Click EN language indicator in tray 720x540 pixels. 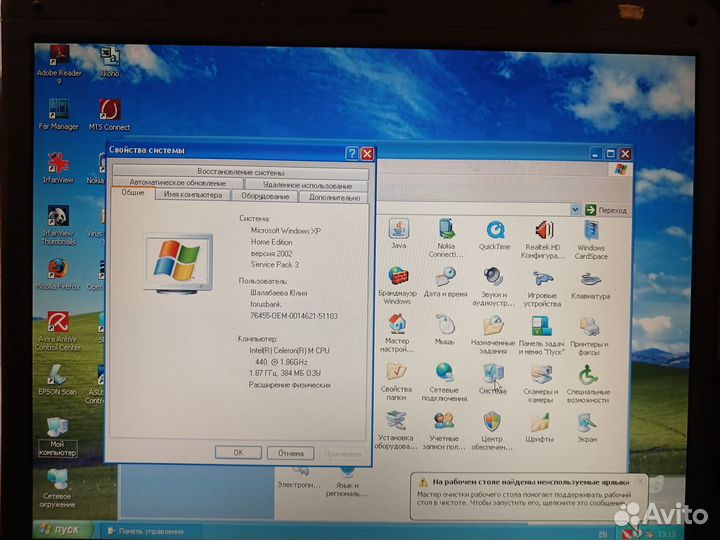(603, 534)
